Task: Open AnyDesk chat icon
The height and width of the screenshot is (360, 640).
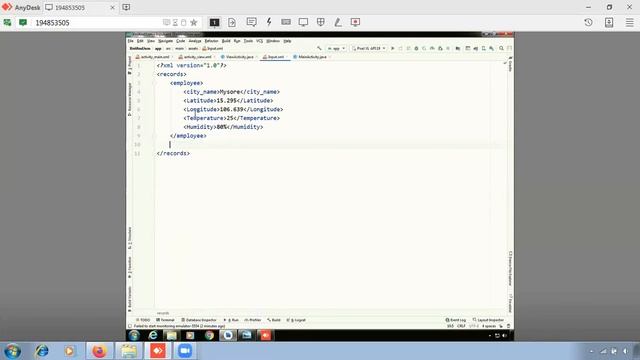Action: [251, 22]
